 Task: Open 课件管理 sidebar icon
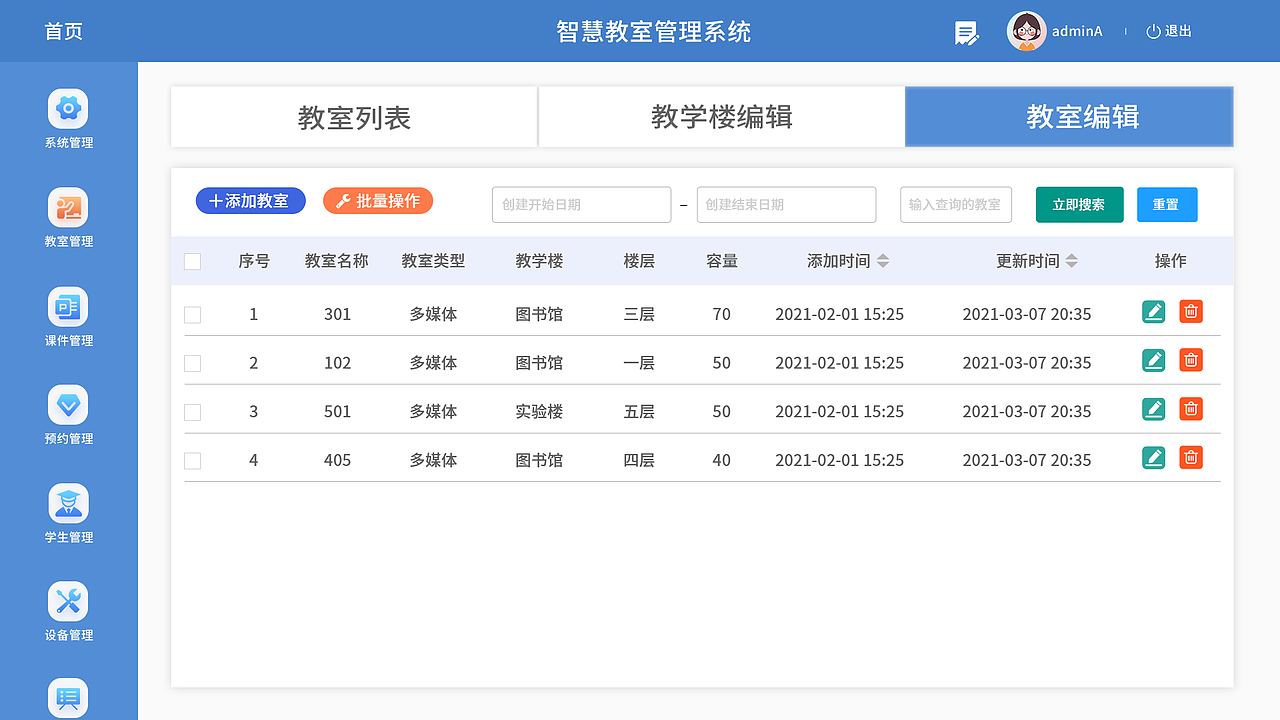tap(68, 306)
